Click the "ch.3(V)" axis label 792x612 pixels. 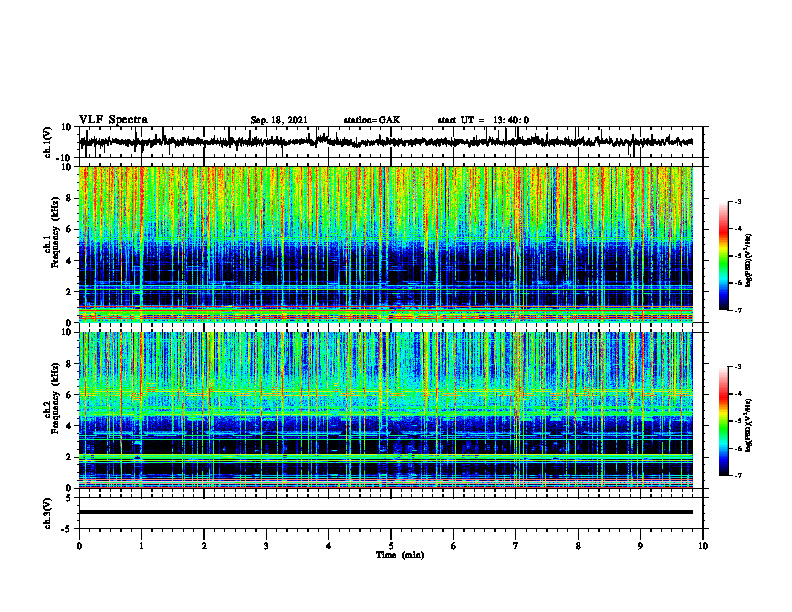coord(48,513)
